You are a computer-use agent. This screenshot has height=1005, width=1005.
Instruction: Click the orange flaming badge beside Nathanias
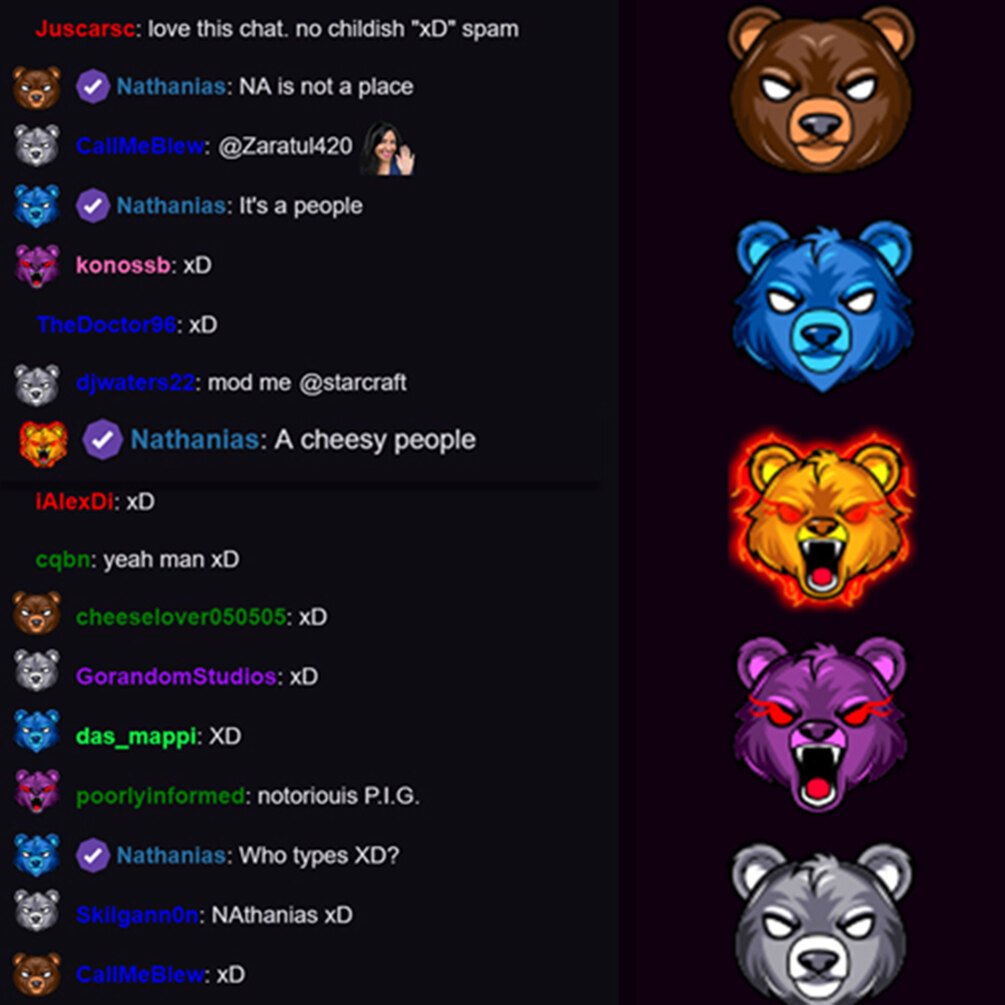[43, 444]
